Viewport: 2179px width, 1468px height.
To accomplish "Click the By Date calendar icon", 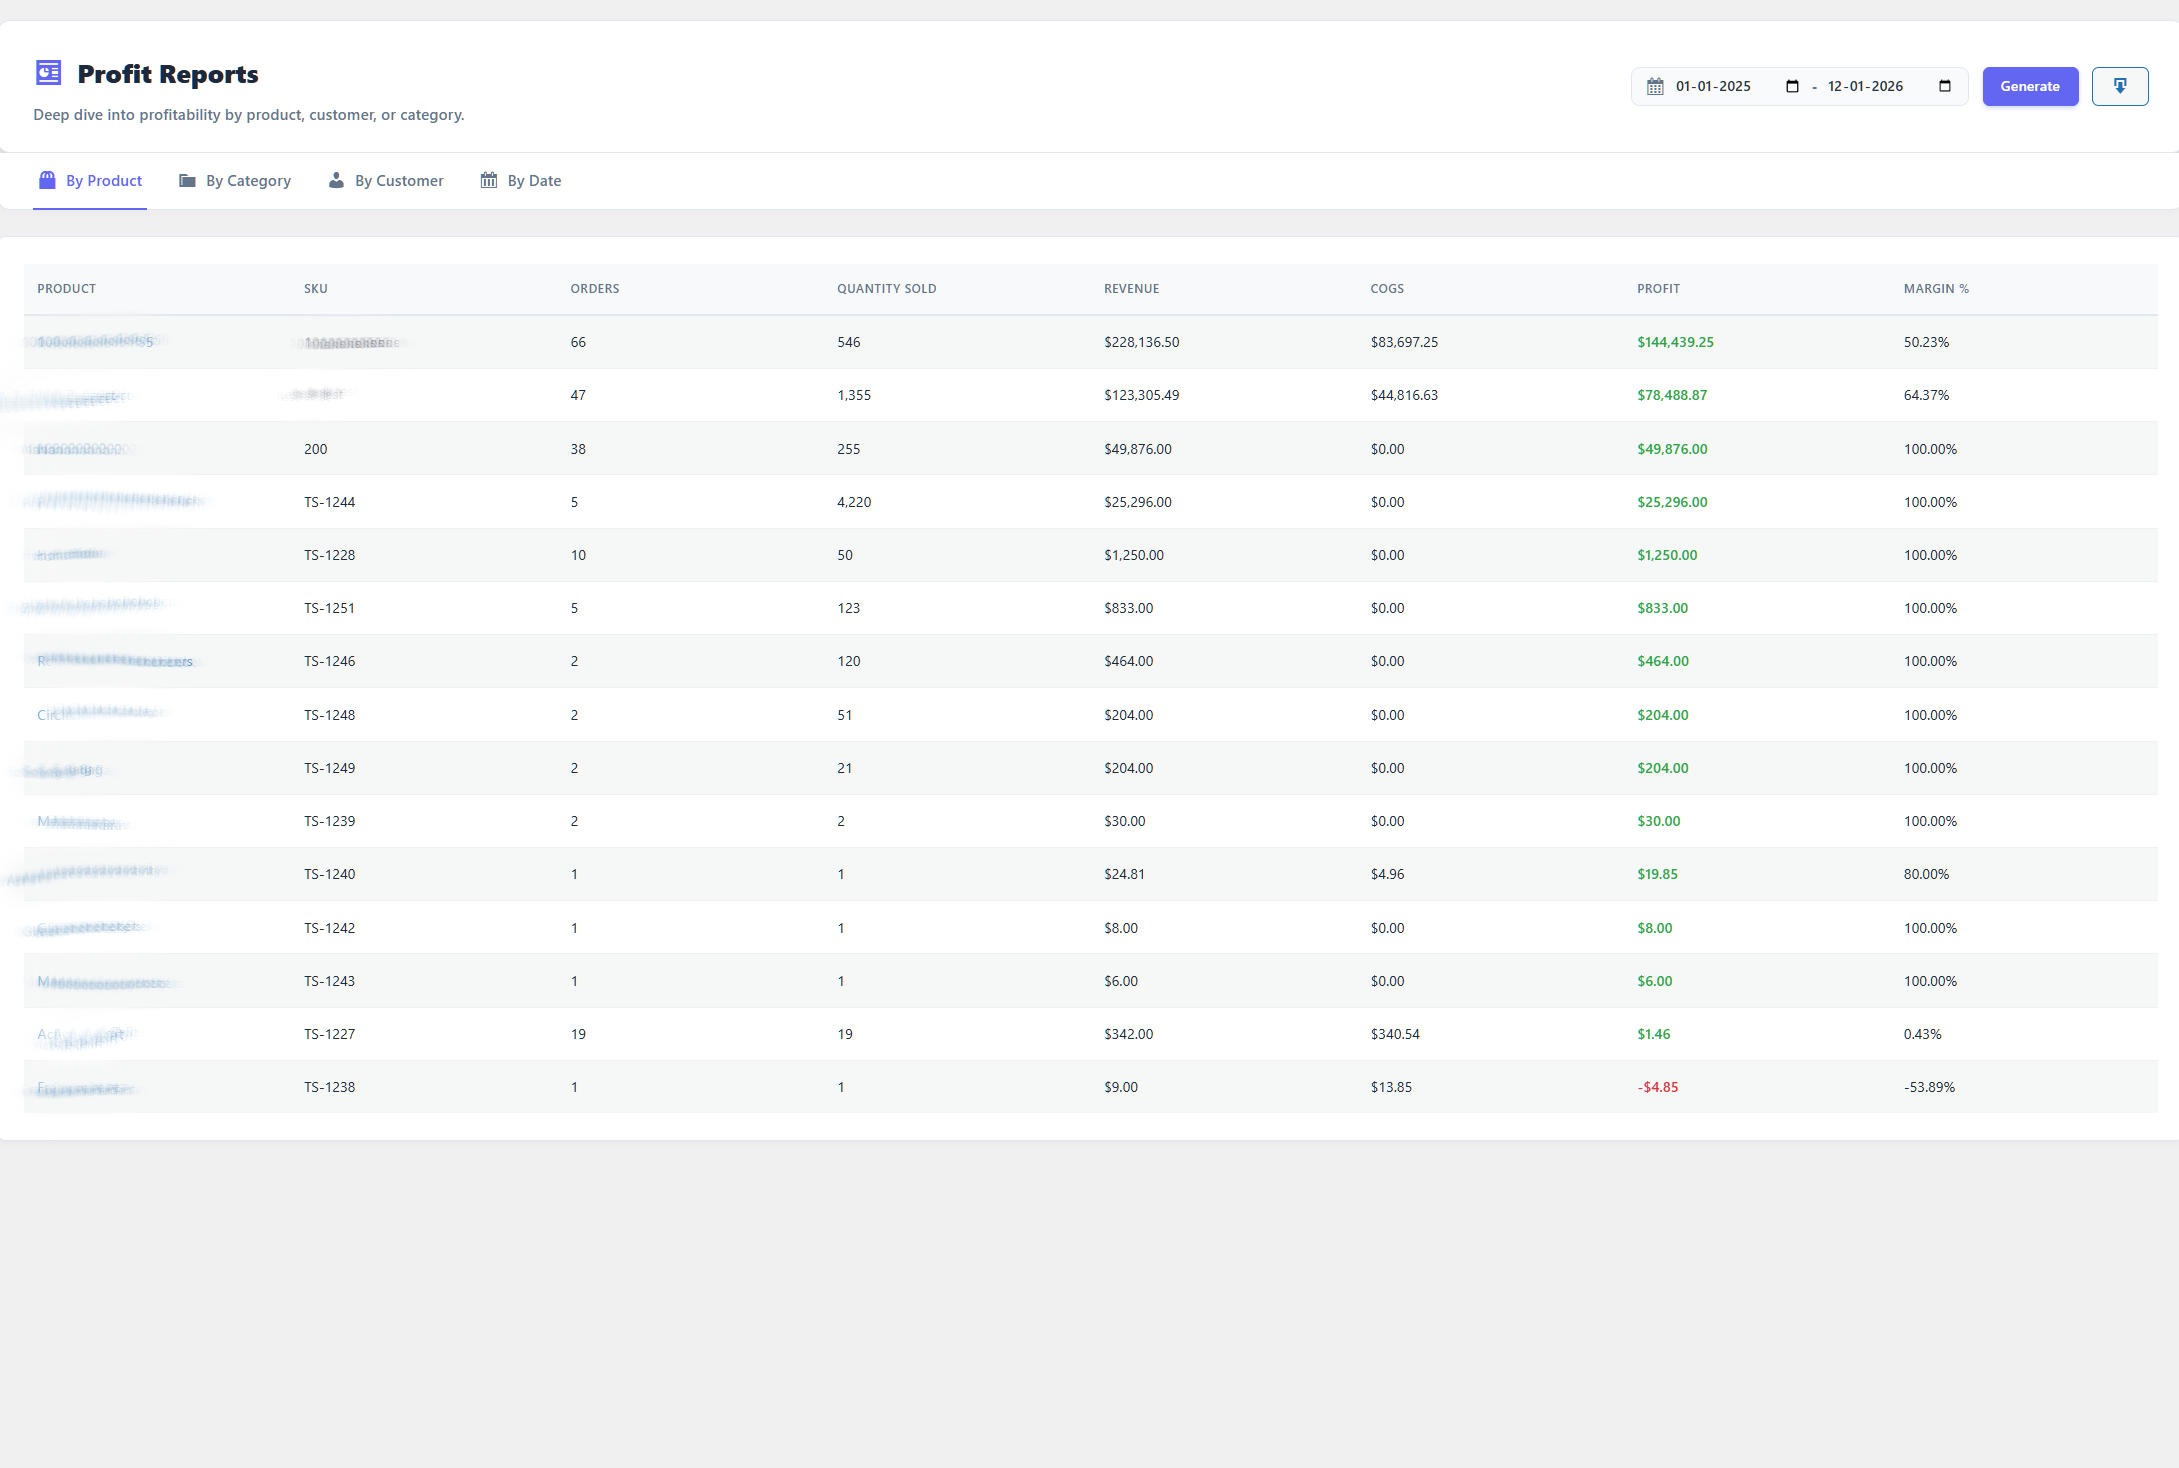I will click(488, 180).
